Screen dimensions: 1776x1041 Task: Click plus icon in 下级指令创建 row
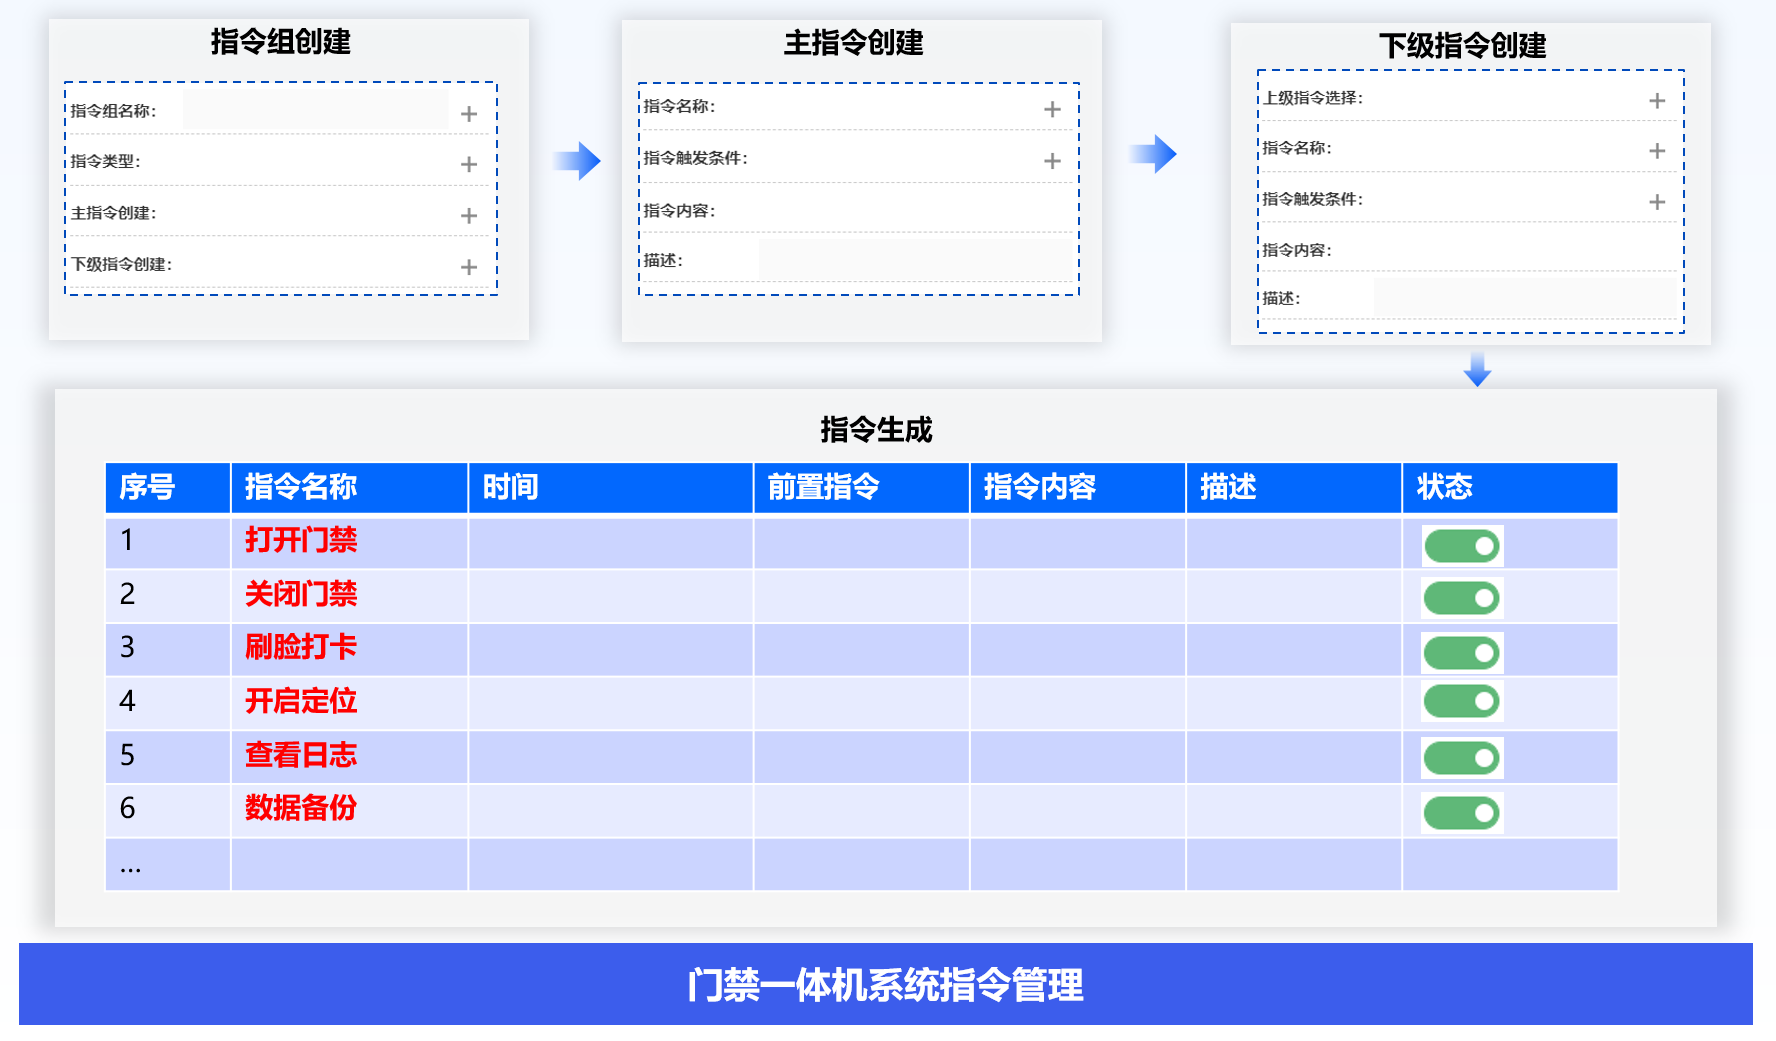[468, 267]
